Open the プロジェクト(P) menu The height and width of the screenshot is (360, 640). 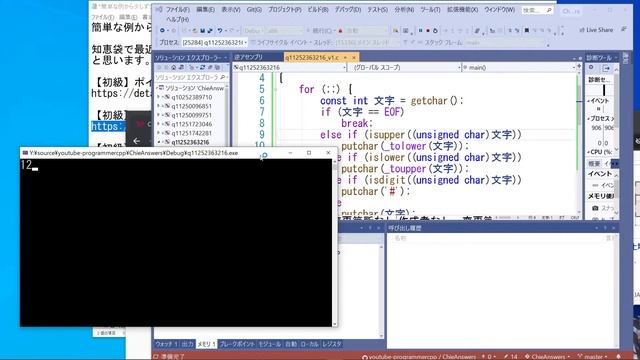284,10
